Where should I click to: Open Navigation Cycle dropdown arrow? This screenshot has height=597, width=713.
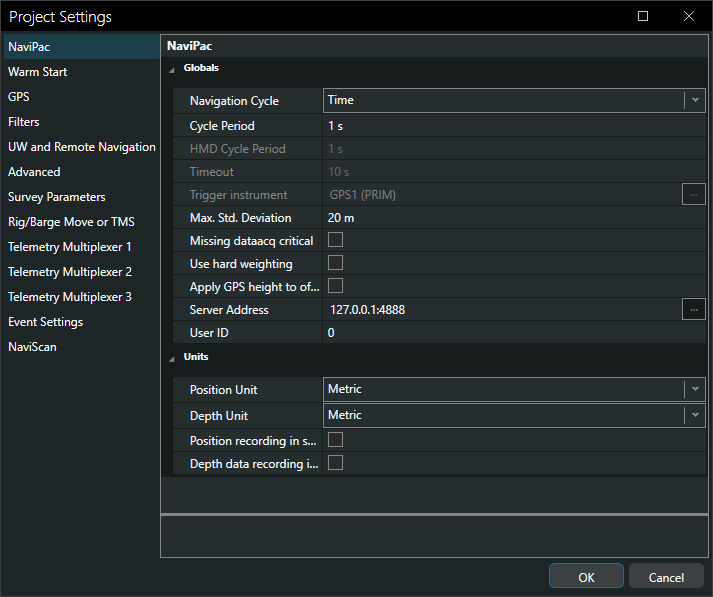(695, 100)
